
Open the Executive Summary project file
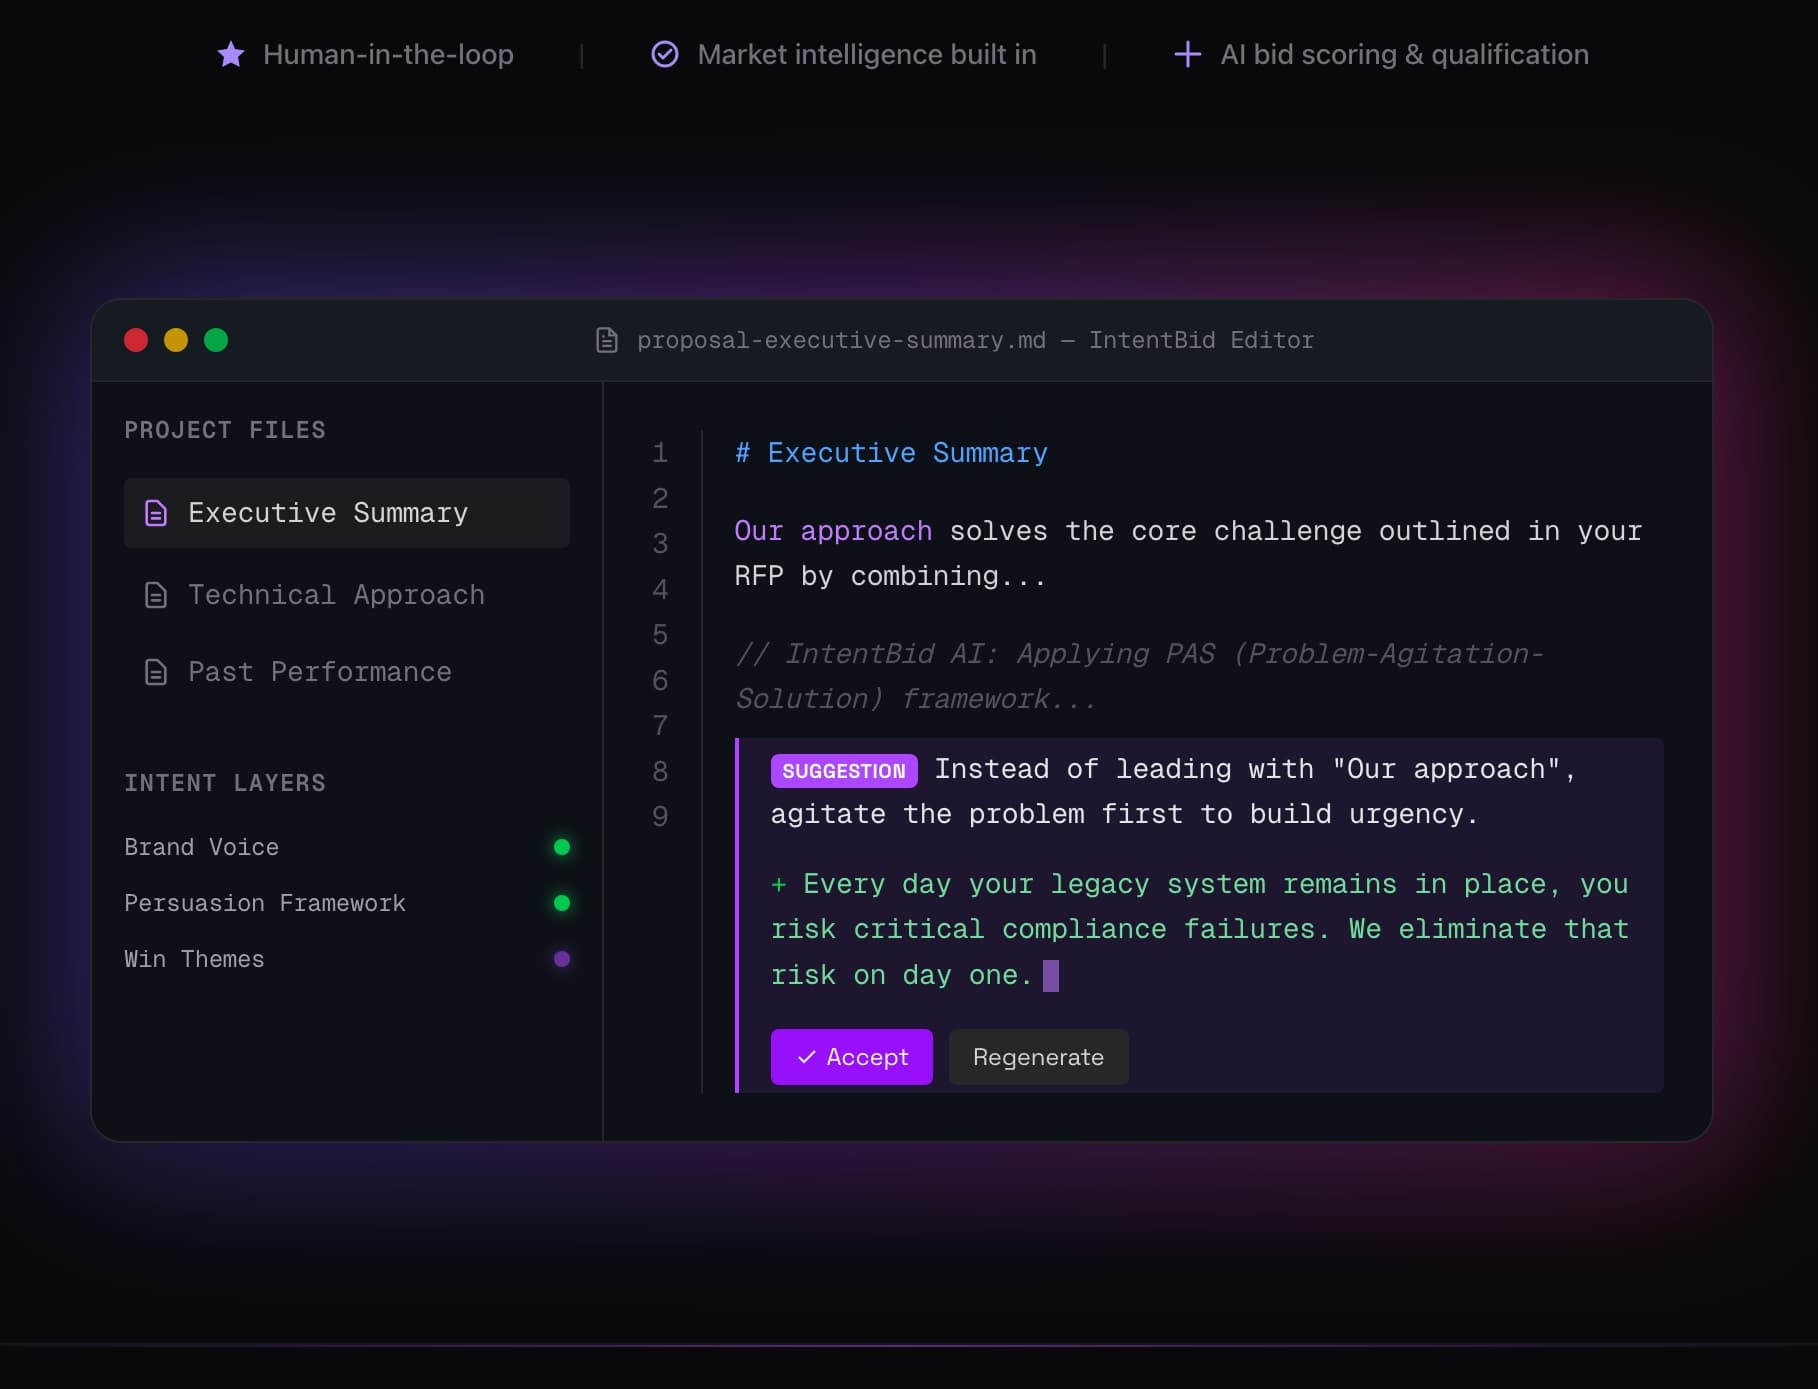click(x=347, y=513)
